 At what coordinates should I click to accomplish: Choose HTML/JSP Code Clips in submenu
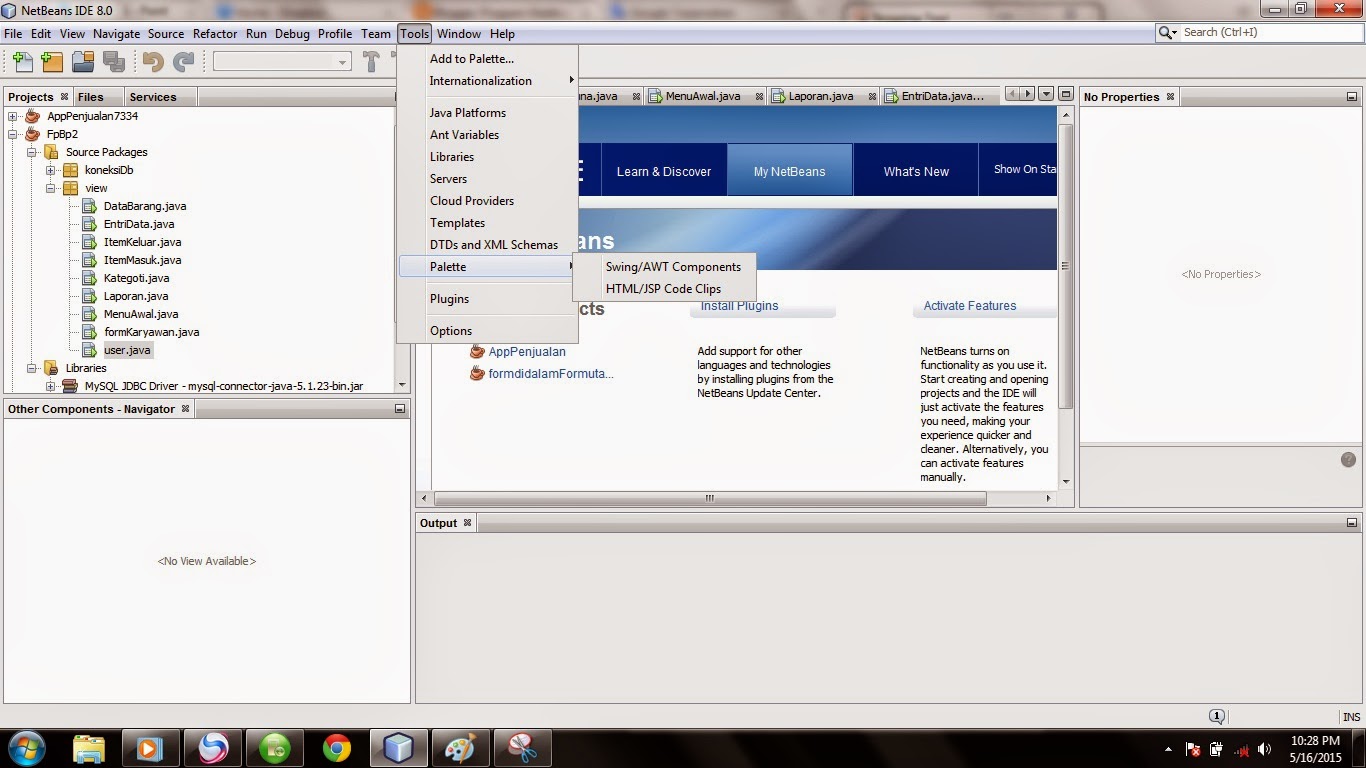click(x=665, y=289)
